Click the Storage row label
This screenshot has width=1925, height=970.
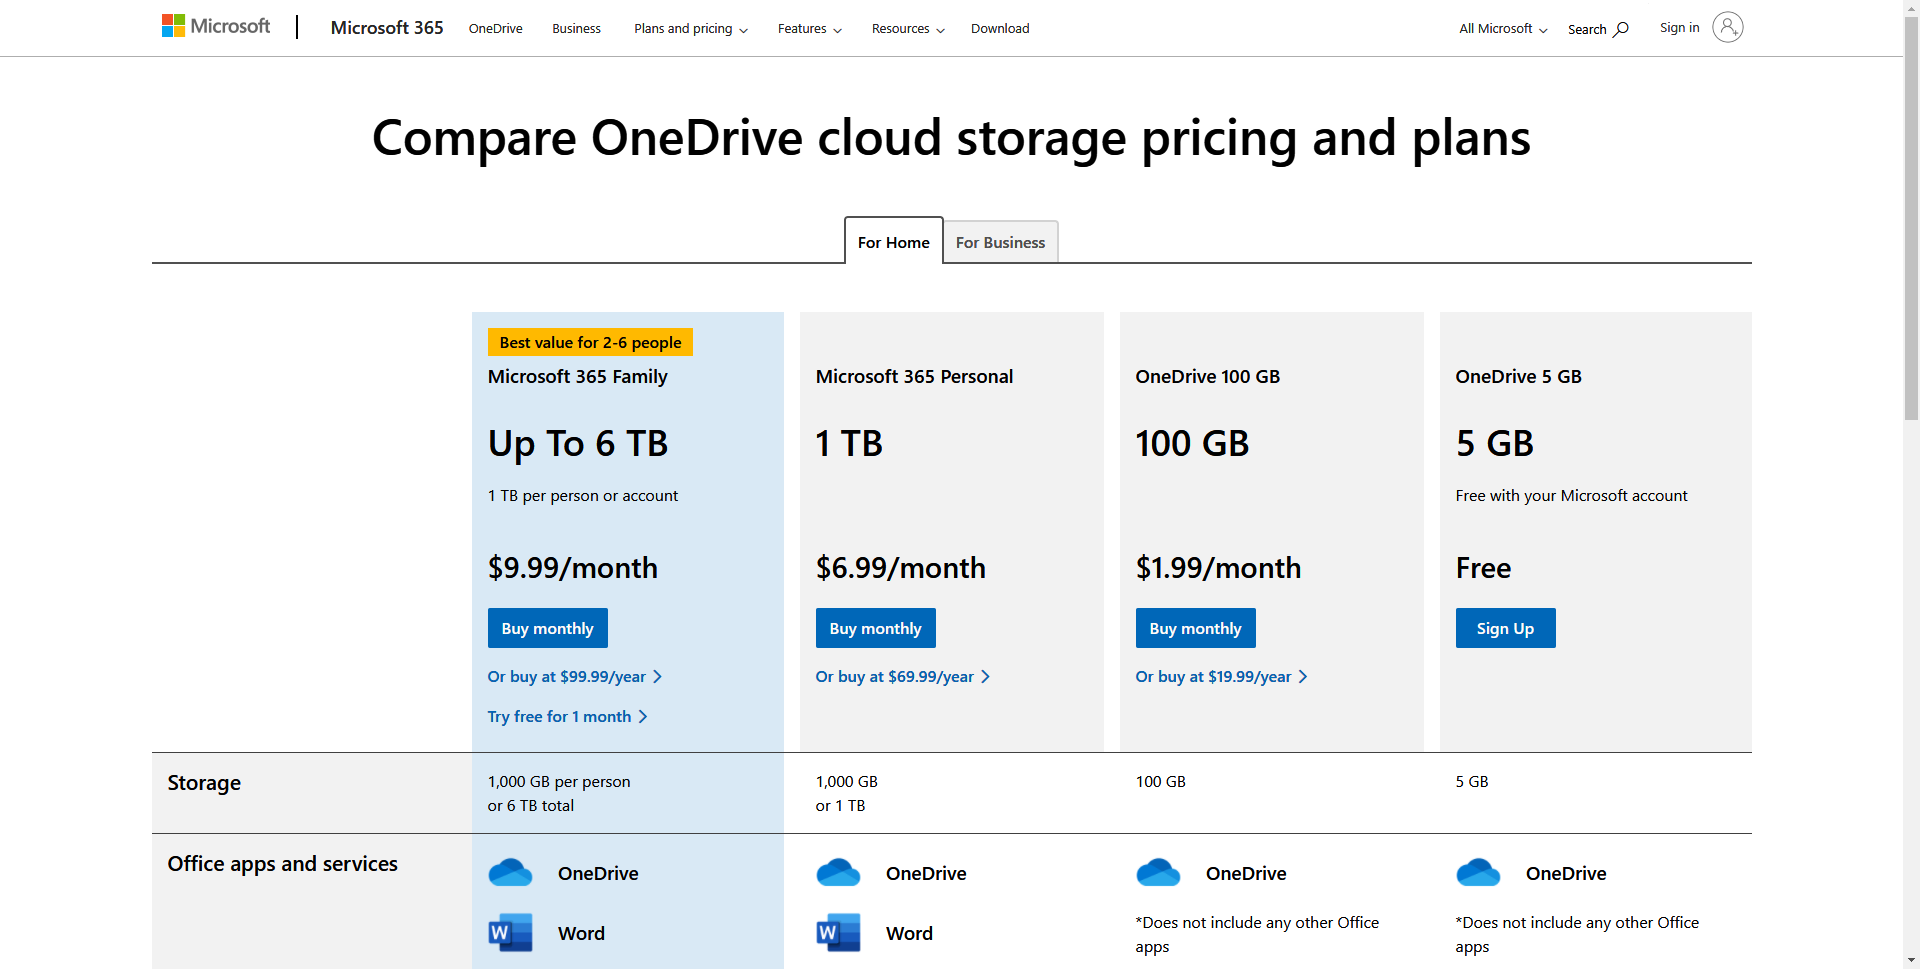[204, 783]
